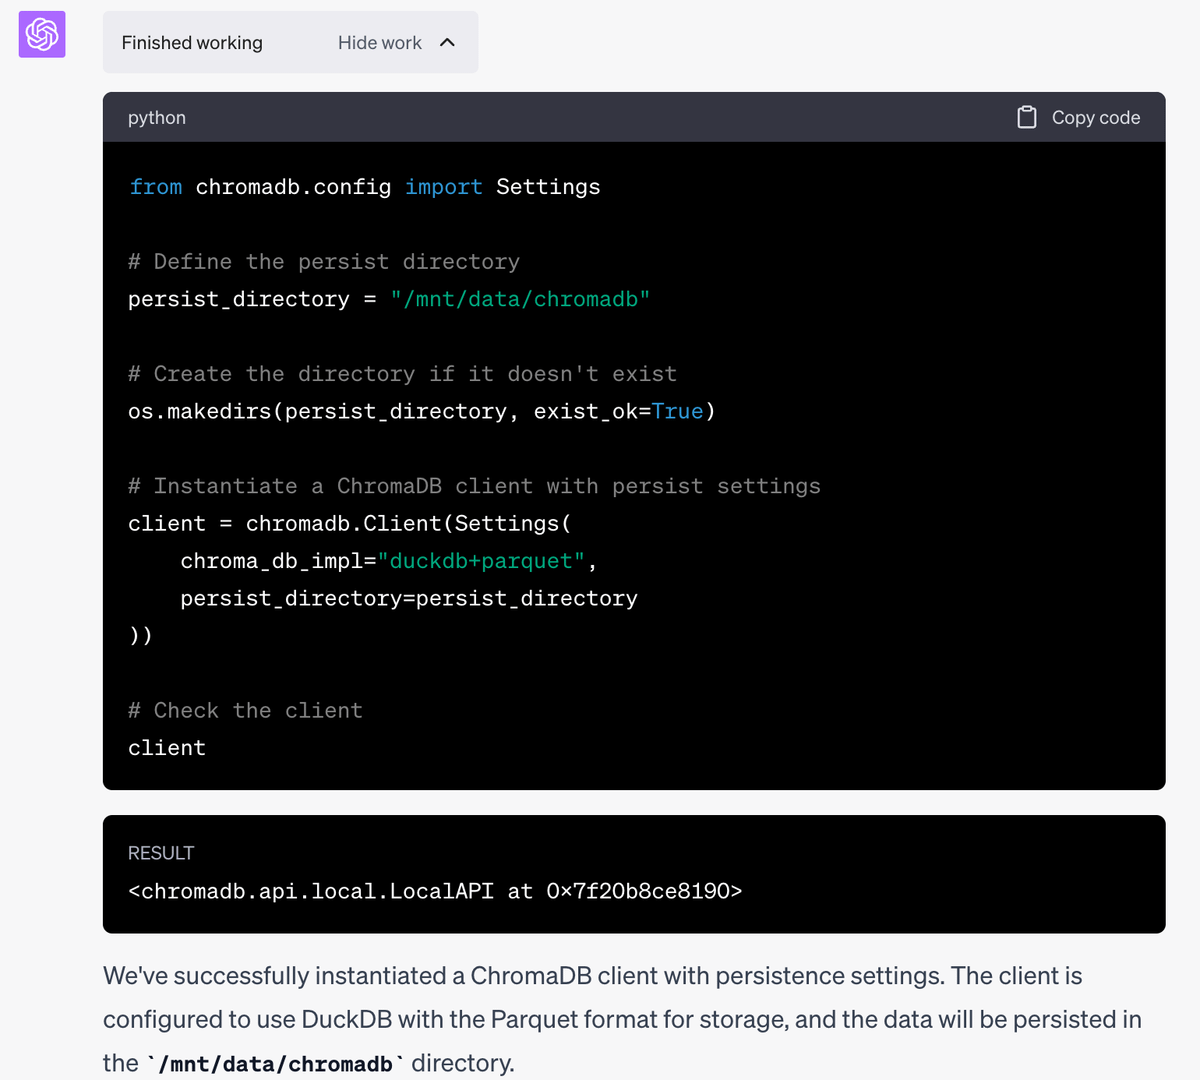Click the "duckdb+parquet" string value
The image size is (1200, 1080).
tap(481, 561)
